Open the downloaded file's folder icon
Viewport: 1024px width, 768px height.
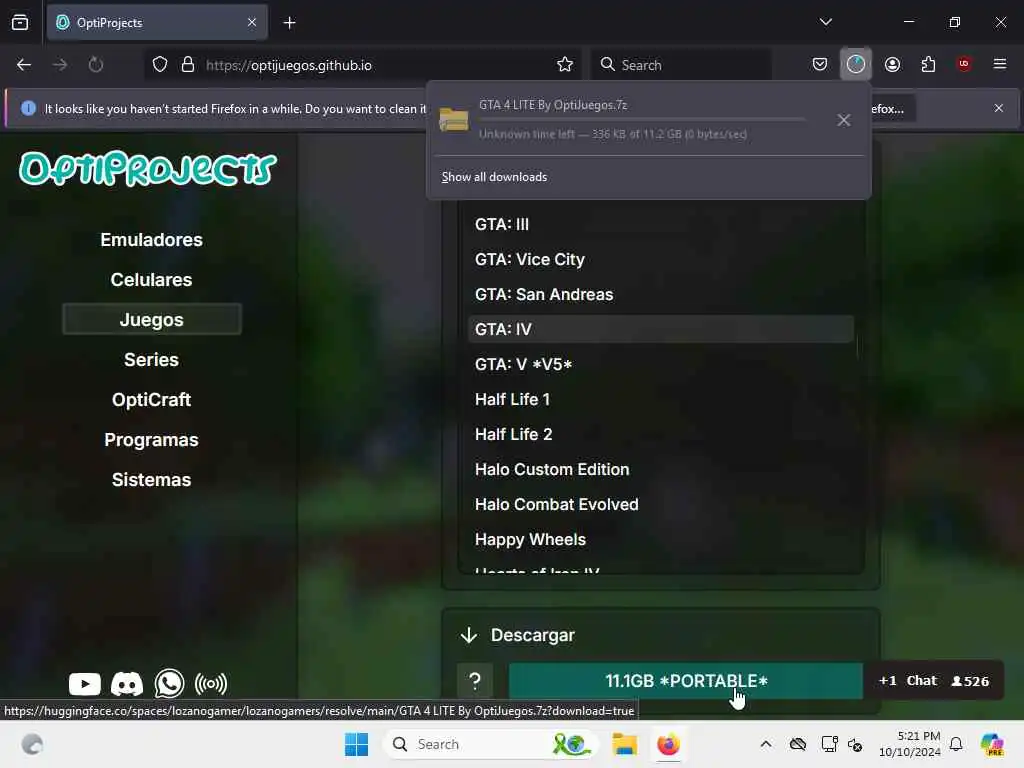pos(454,119)
